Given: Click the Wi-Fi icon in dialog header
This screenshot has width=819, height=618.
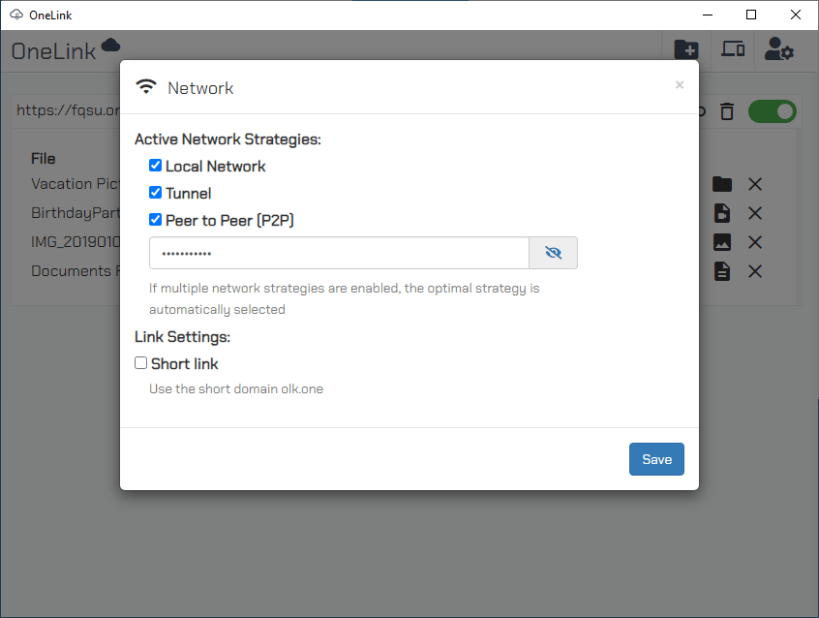Looking at the screenshot, I should [146, 86].
